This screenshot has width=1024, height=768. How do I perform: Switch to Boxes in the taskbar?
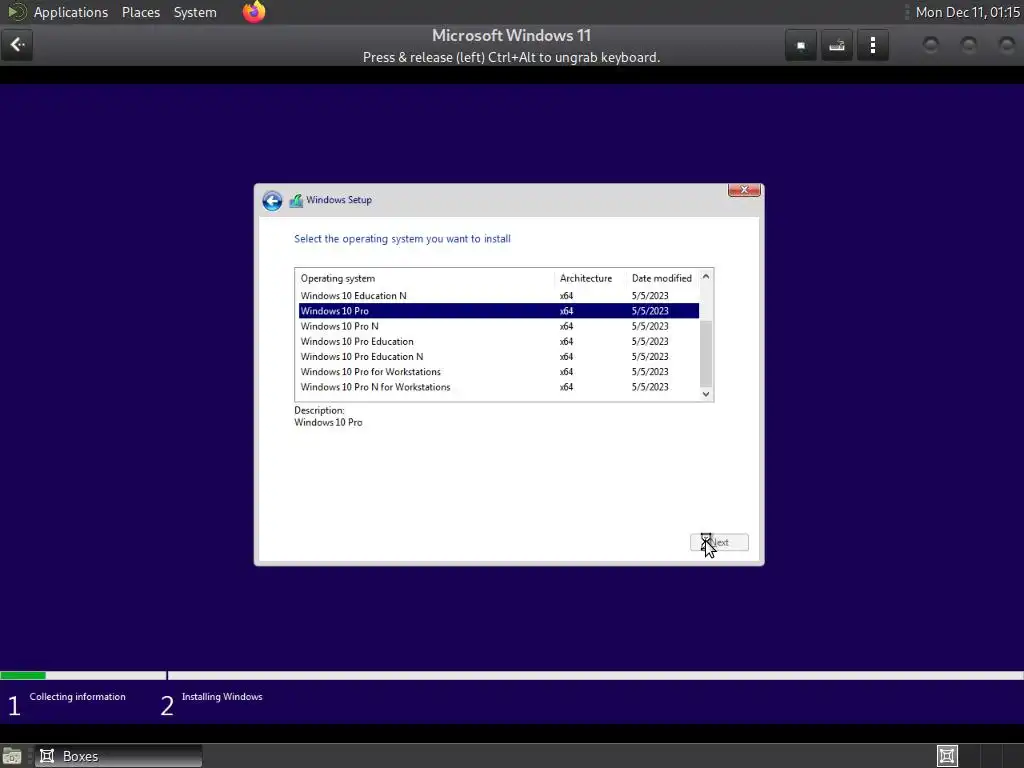[118, 756]
